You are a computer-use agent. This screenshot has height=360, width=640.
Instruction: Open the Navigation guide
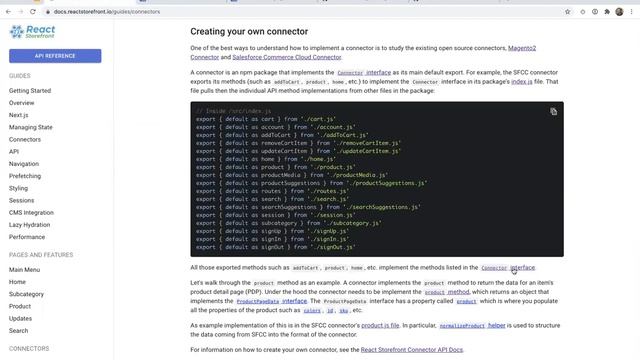pos(24,164)
